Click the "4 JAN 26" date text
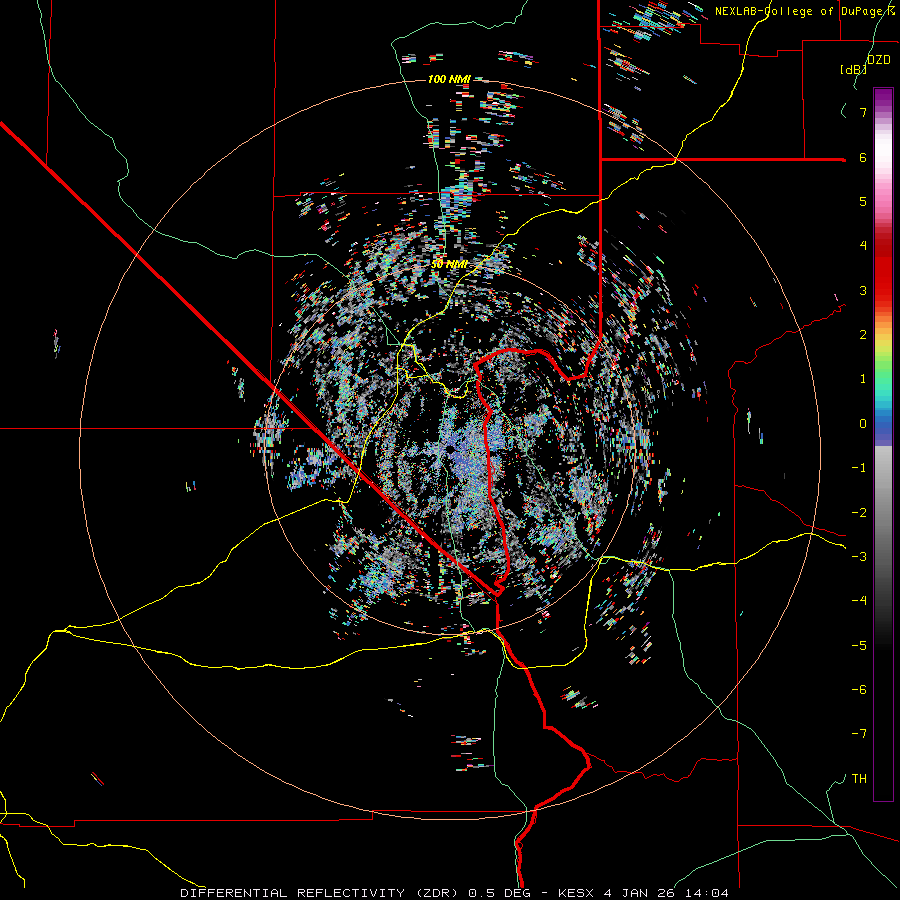The width and height of the screenshot is (900, 900). pos(641,893)
